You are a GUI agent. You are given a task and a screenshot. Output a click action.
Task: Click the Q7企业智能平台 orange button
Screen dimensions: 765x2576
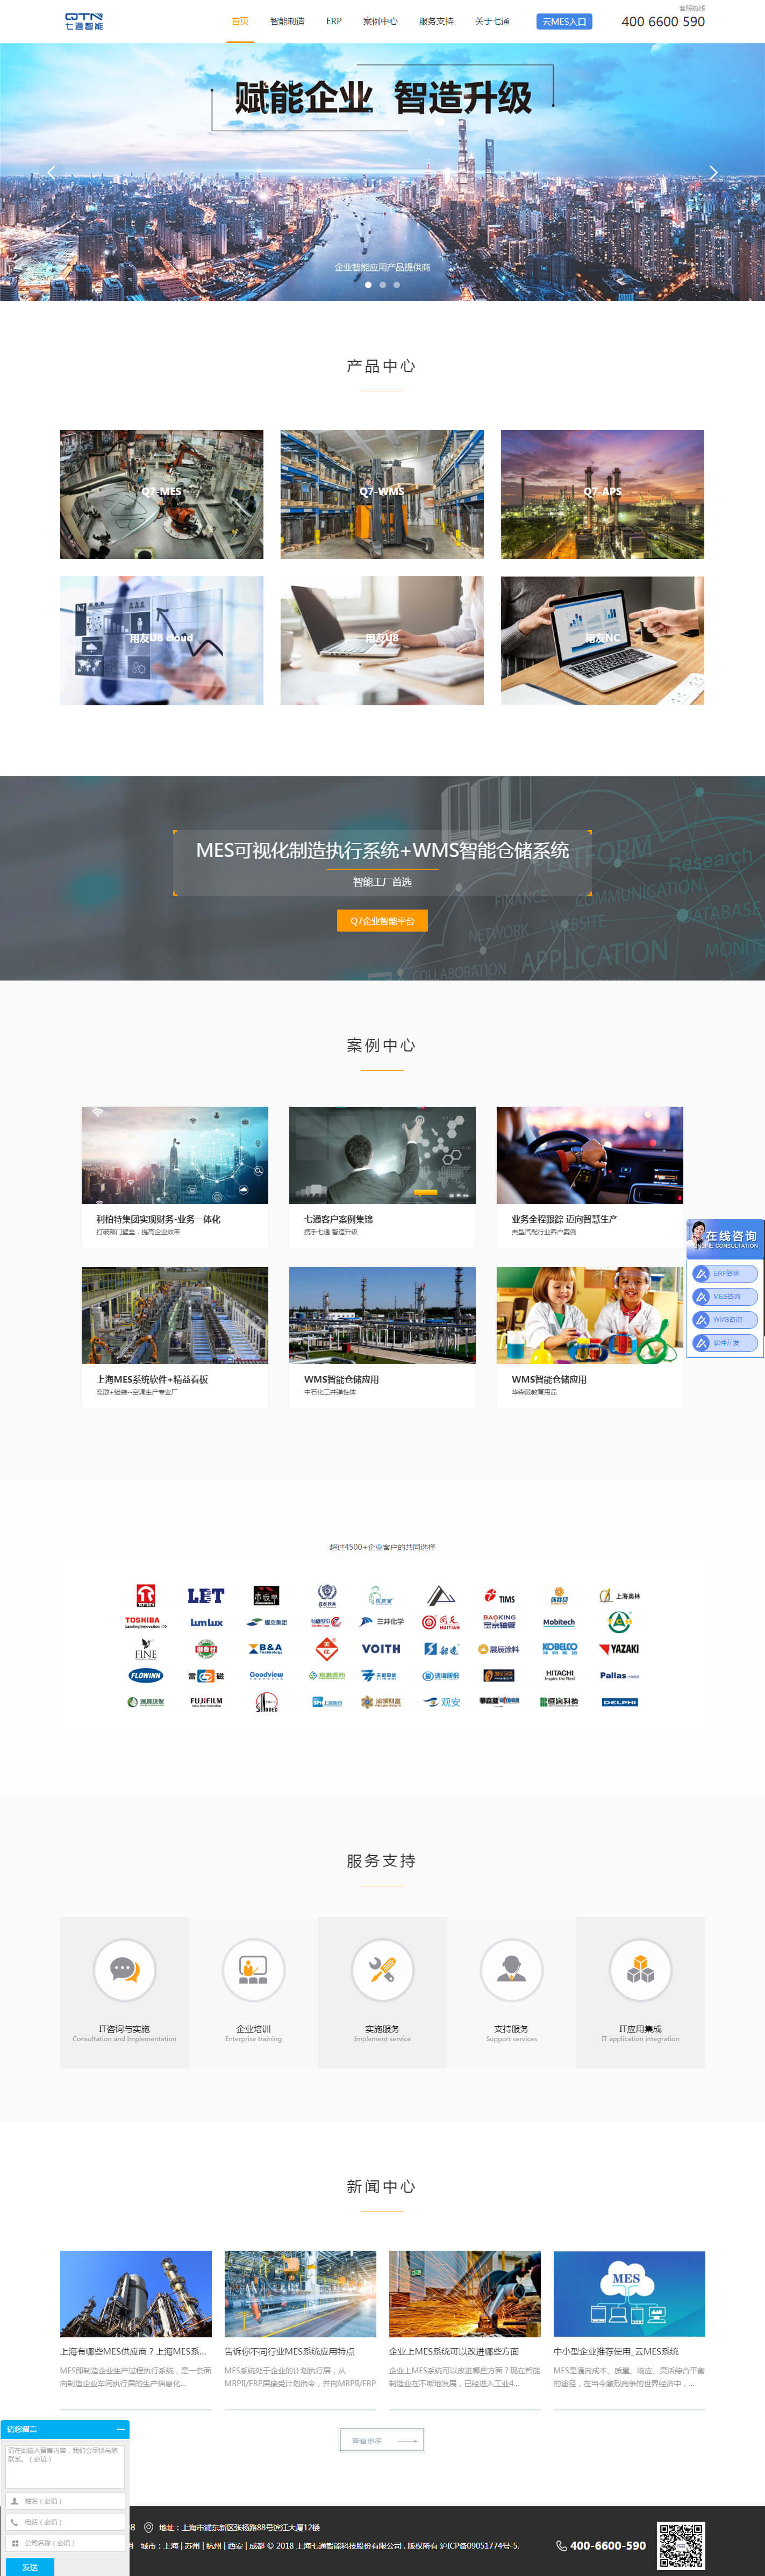[x=382, y=920]
